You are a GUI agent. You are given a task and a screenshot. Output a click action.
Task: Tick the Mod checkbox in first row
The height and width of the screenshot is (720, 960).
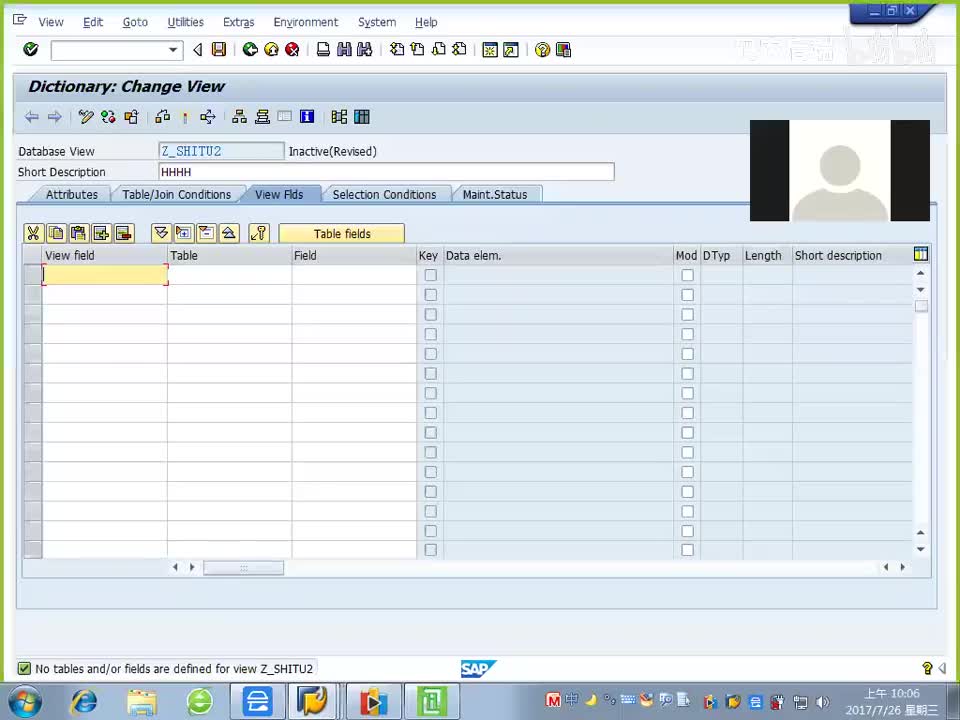[687, 275]
